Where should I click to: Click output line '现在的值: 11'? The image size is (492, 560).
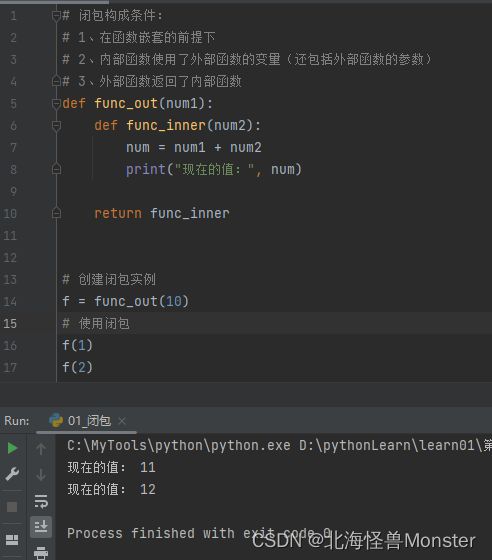tap(111, 467)
